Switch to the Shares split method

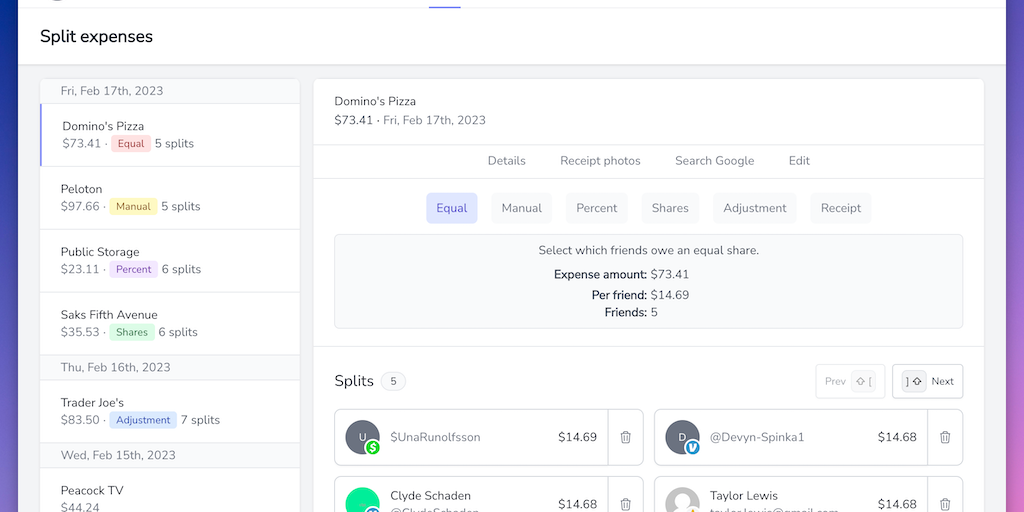pyautogui.click(x=670, y=208)
